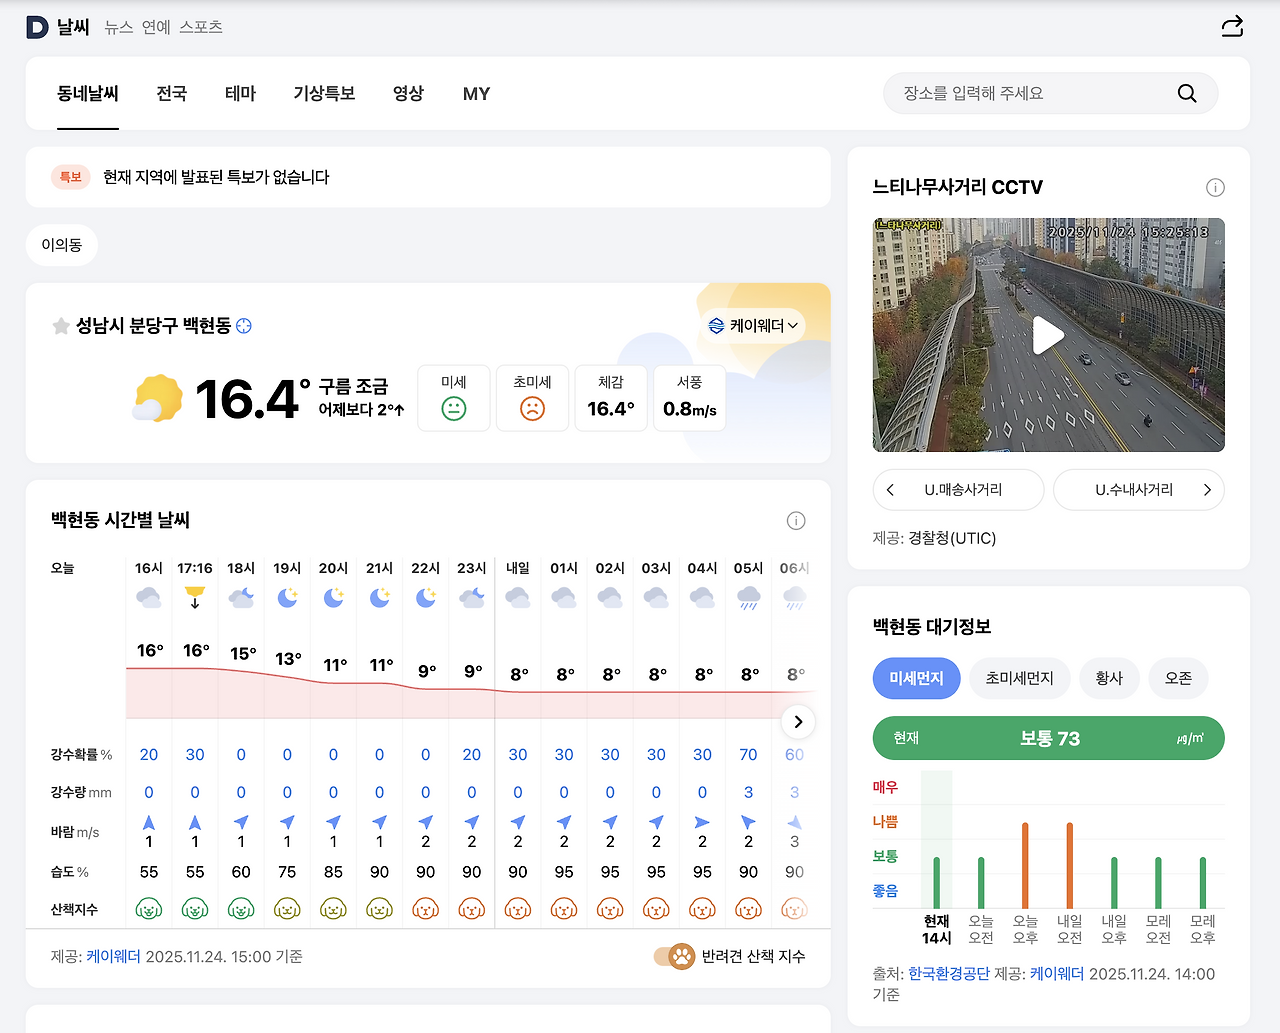Open the 기상특보 tab
This screenshot has height=1033, width=1280.
[x=324, y=93]
